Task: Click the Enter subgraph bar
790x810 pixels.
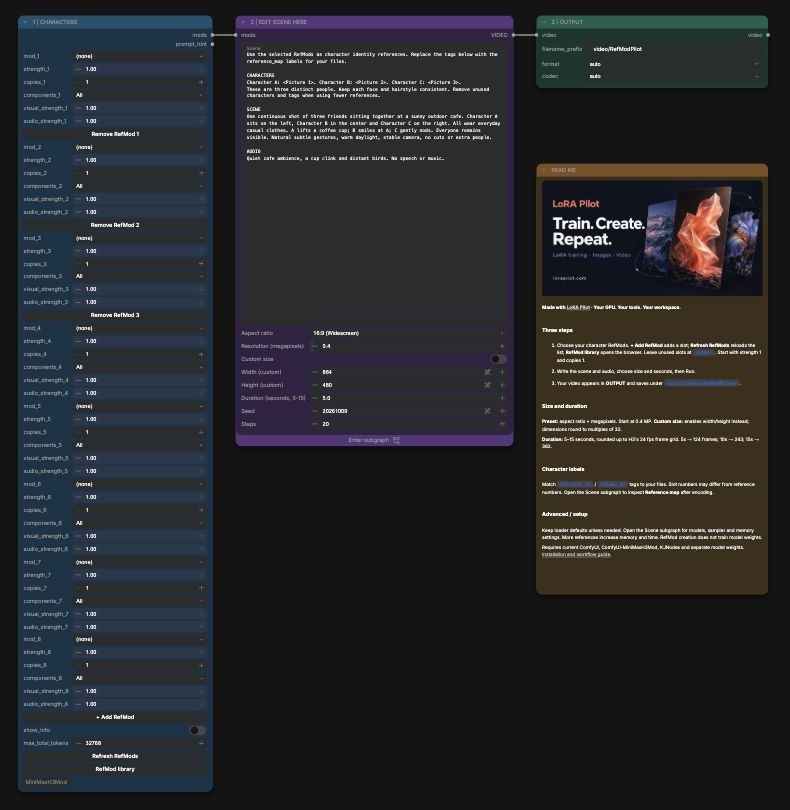Action: coord(374,440)
